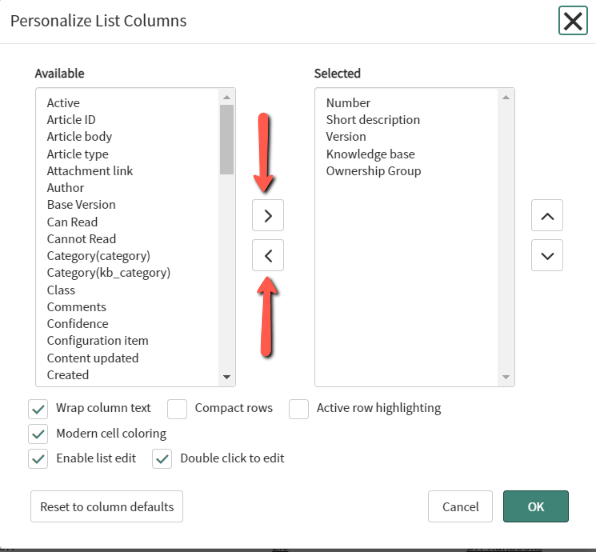This screenshot has width=596, height=552.
Task: Click the OK button
Action: point(536,506)
